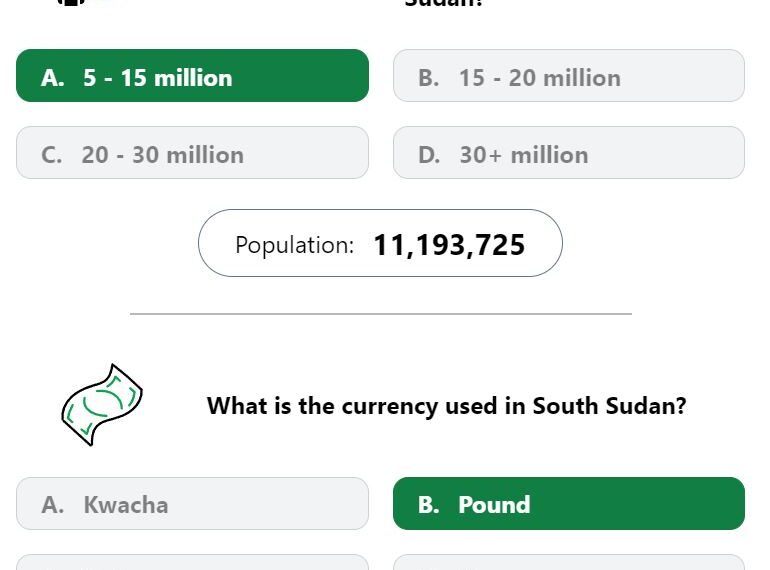The height and width of the screenshot is (570, 770).
Task: Click the cropped "Sudan?" question text at top
Action: (443, 2)
